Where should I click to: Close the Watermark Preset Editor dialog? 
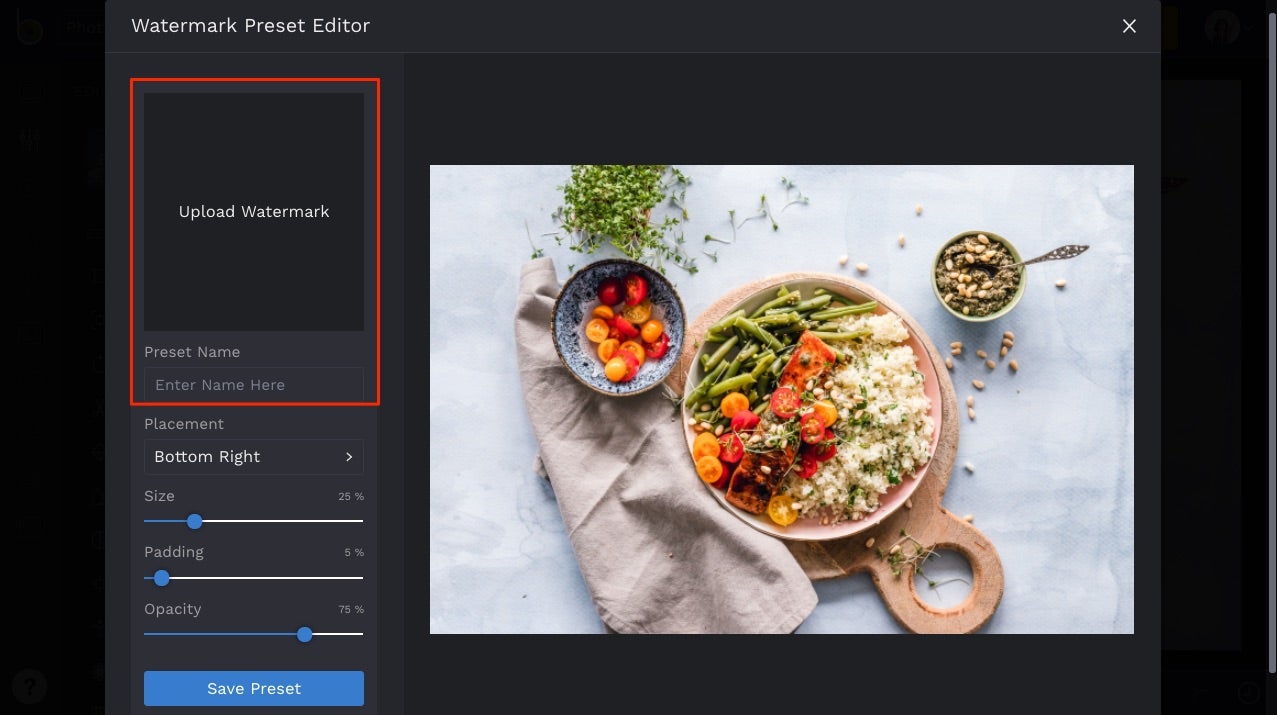point(1129,26)
